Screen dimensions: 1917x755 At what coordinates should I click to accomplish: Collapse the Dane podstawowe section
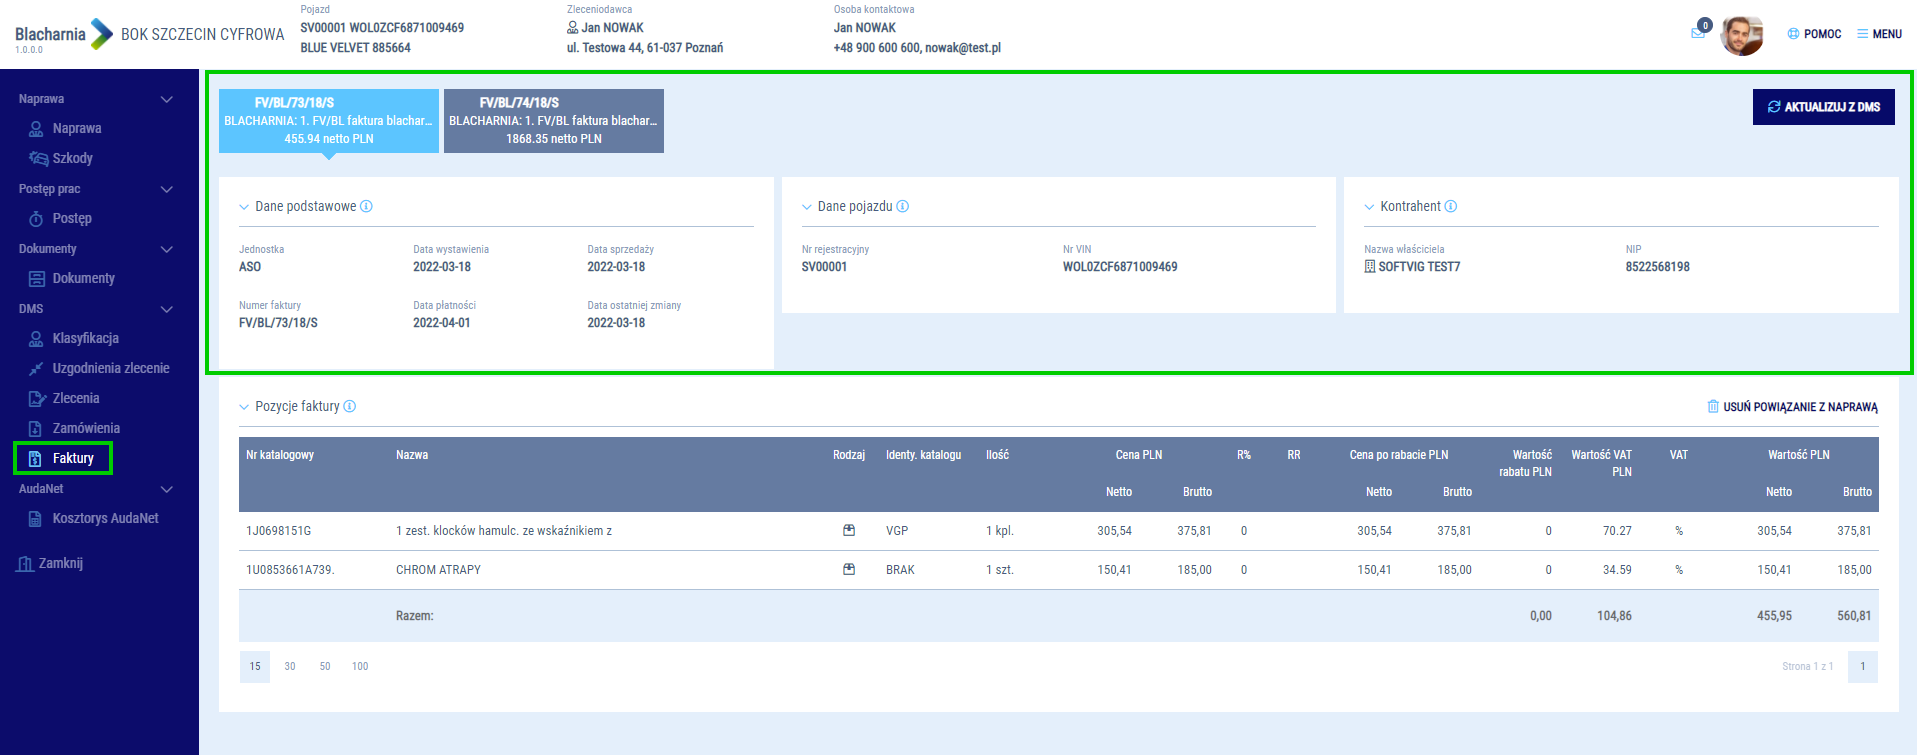coord(244,207)
